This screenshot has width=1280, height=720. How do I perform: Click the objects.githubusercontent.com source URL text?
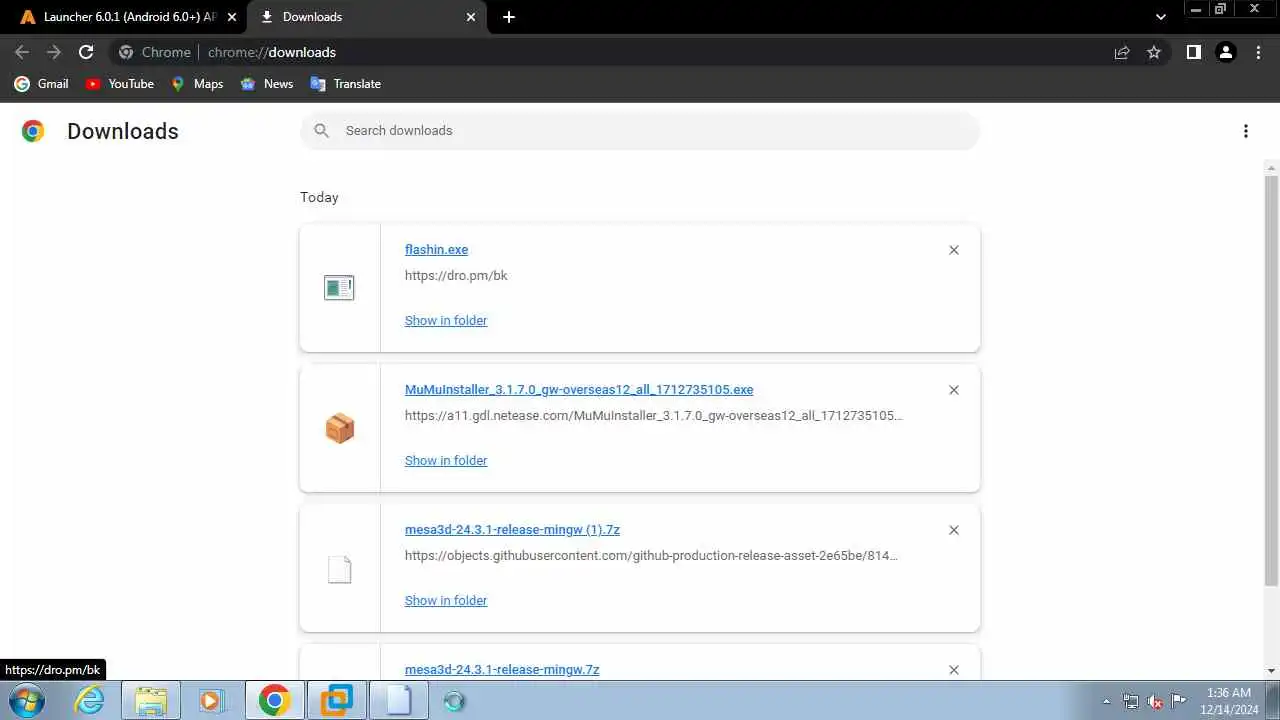[x=651, y=555]
